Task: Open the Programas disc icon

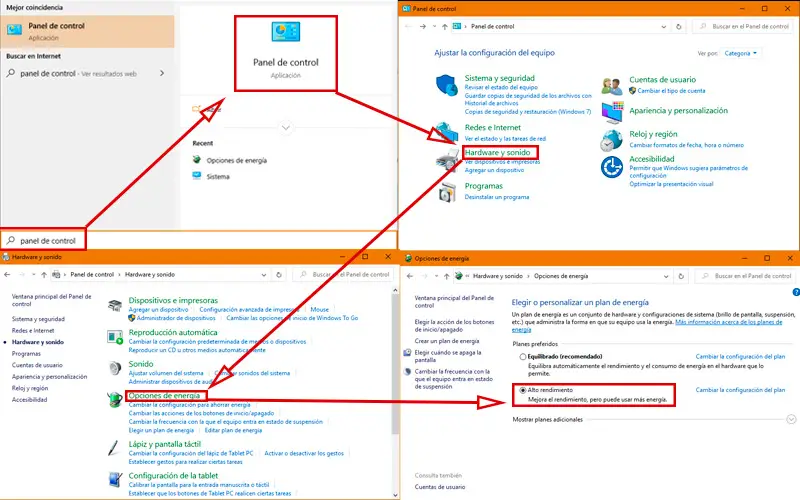Action: click(447, 192)
